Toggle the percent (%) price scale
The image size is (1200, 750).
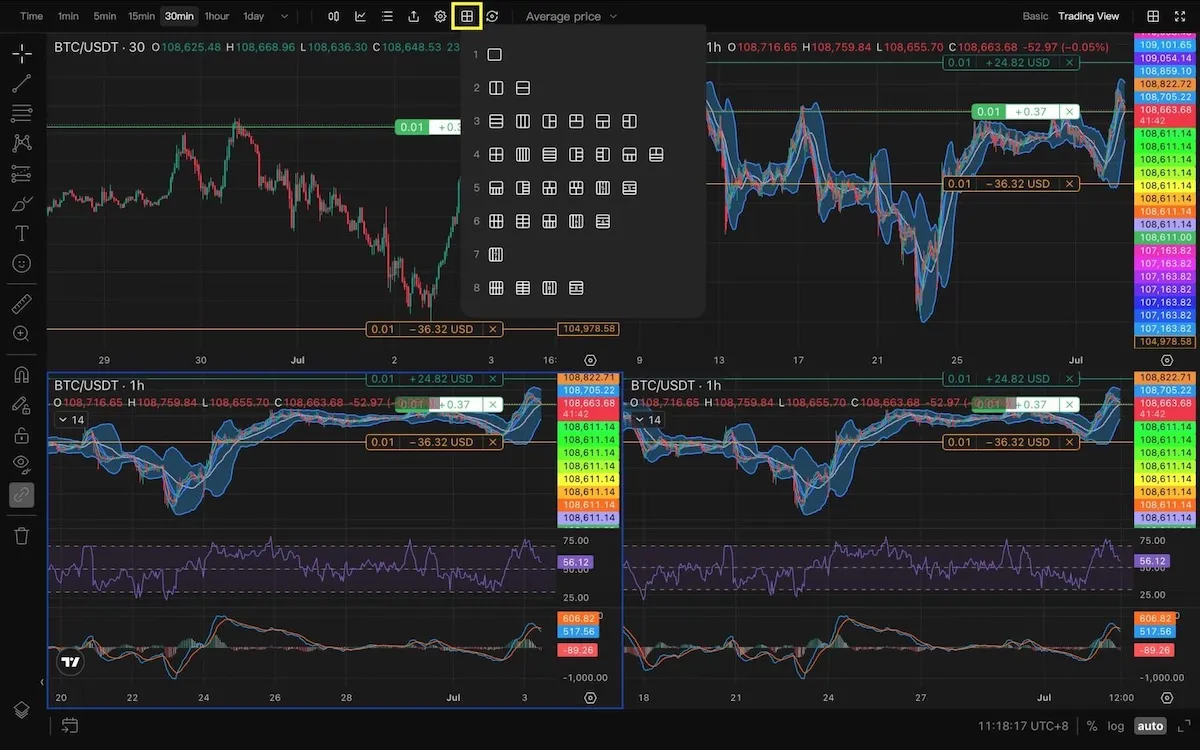(x=1092, y=726)
